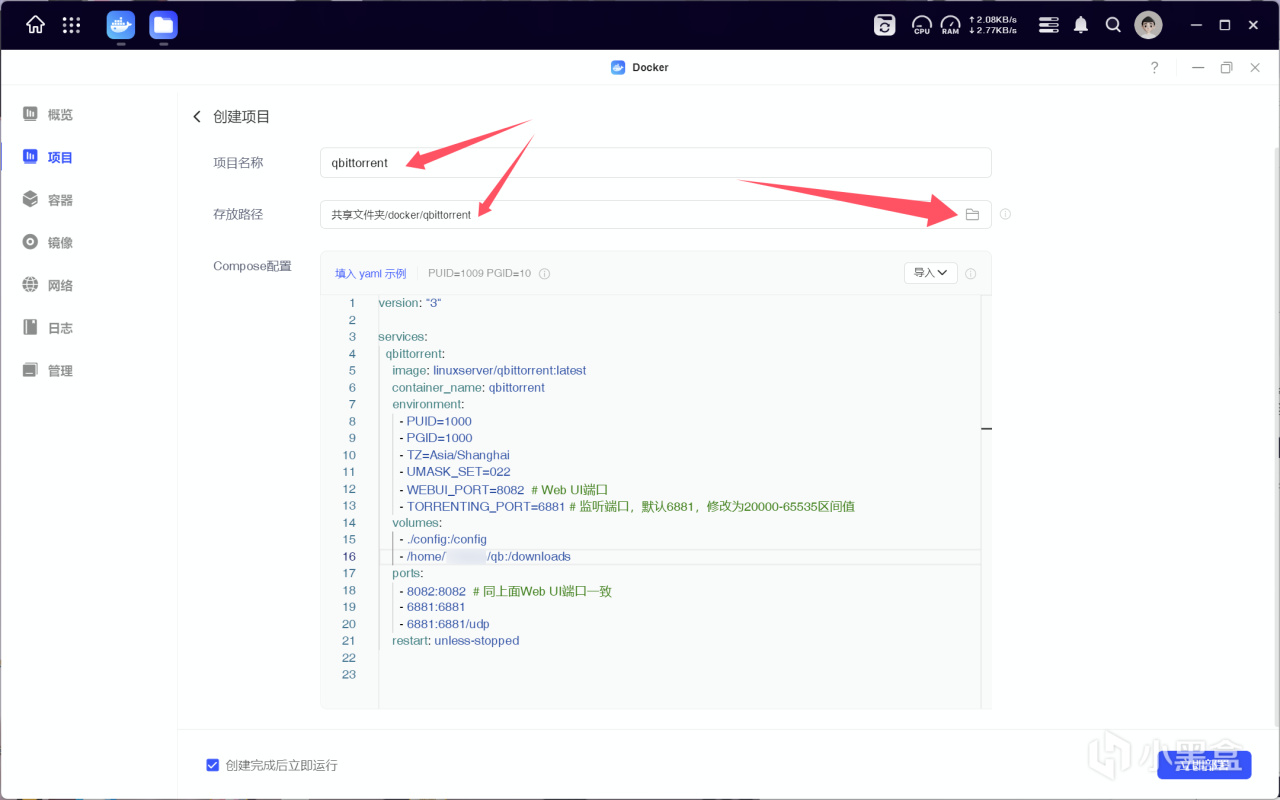Click the volumes: line in the editor
The image size is (1280, 800).
click(417, 523)
